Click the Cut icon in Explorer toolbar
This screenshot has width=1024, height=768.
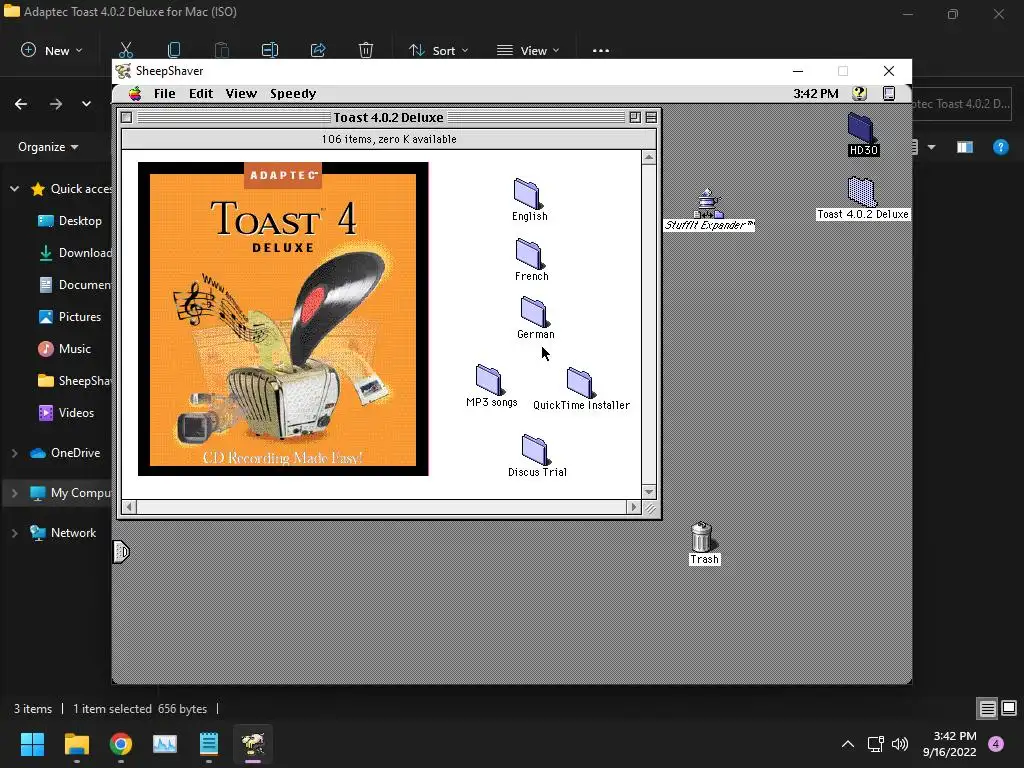coord(126,50)
